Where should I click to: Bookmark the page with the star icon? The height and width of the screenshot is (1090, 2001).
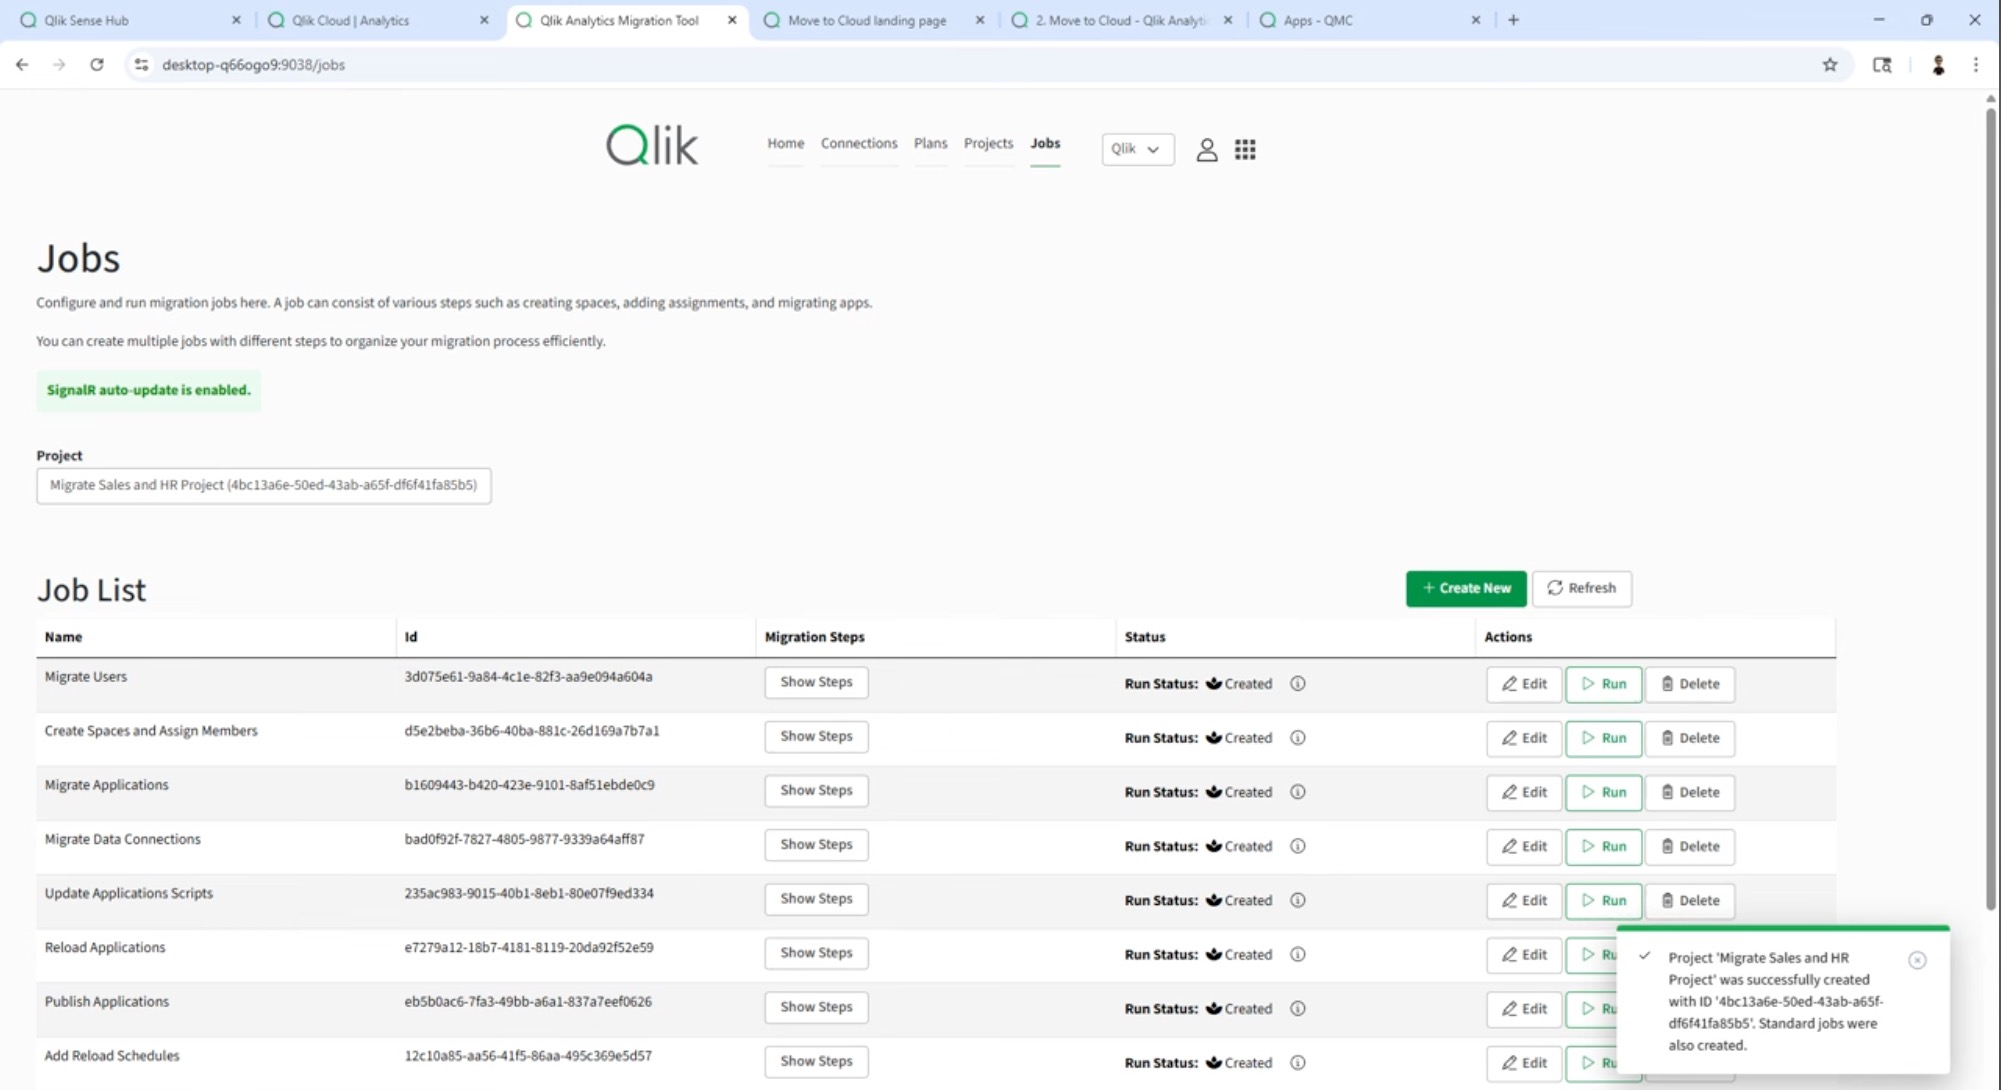[1829, 64]
